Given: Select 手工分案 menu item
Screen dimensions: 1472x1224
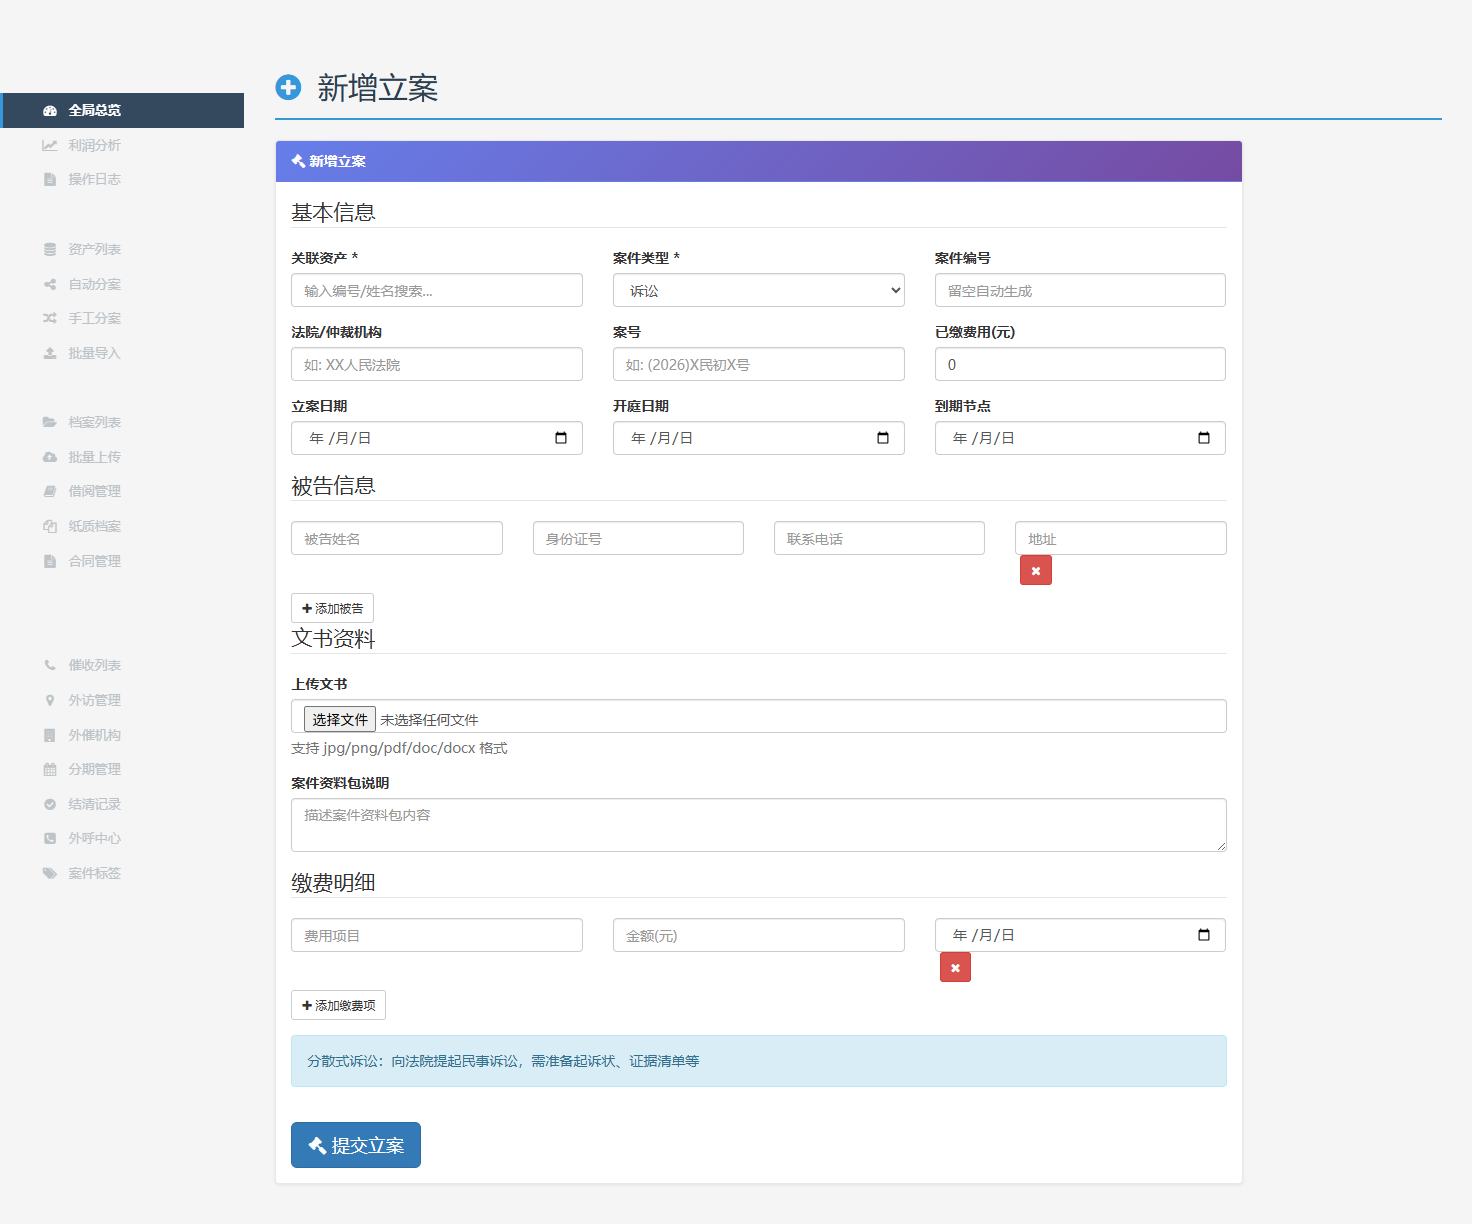Looking at the screenshot, I should coord(123,318).
